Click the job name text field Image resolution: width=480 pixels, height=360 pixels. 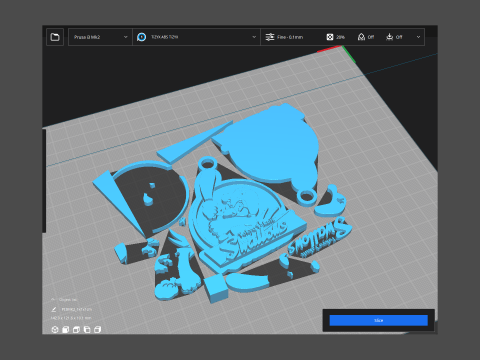point(77,309)
